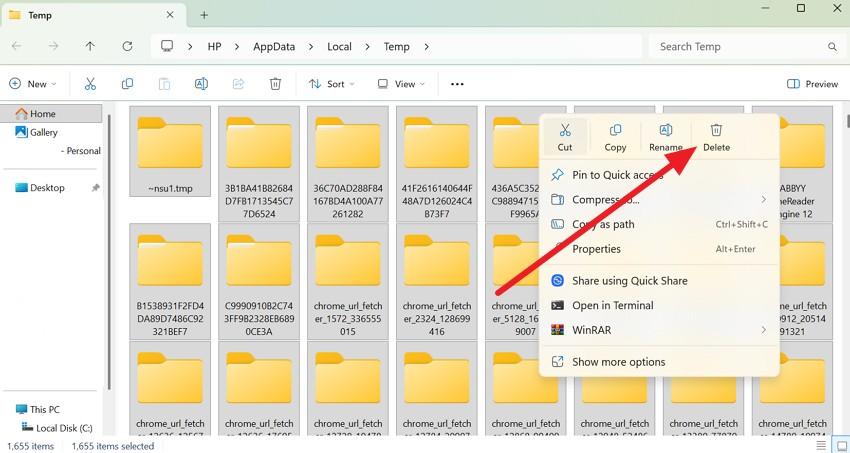Choose Copy as path
850x453 pixels.
point(659,224)
